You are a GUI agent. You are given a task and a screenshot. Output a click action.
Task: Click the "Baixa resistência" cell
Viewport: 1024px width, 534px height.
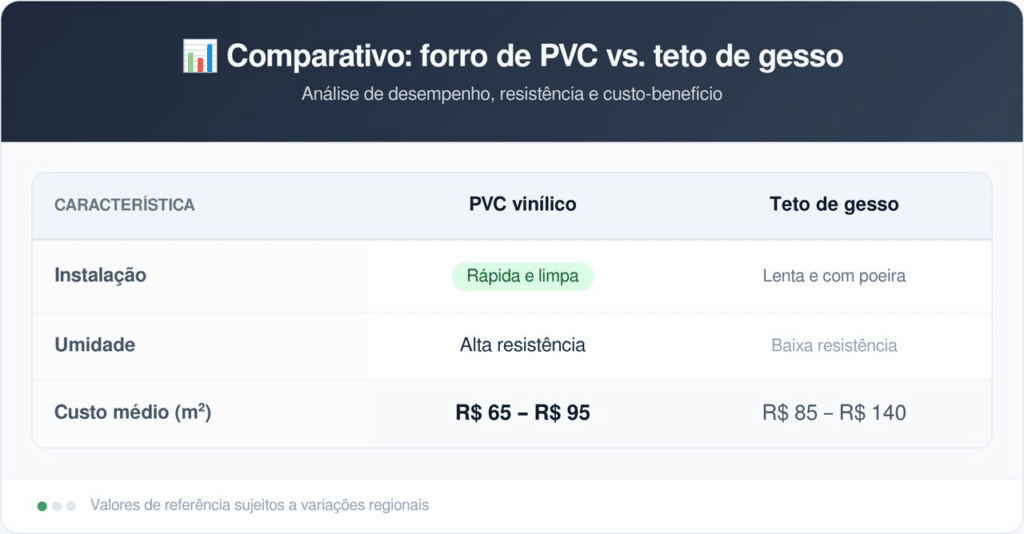click(x=834, y=346)
